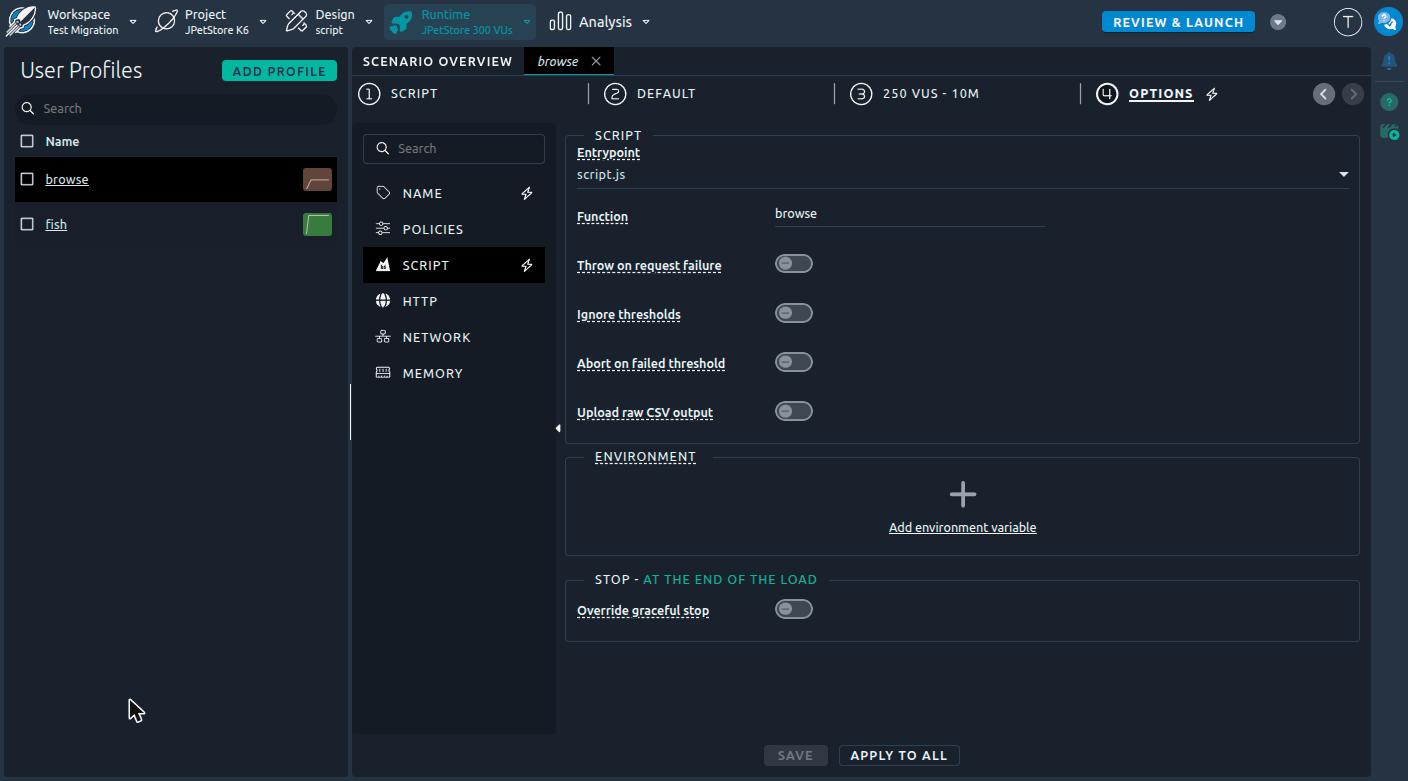The width and height of the screenshot is (1408, 781).
Task: Go to previous step arrow
Action: coord(1324,94)
